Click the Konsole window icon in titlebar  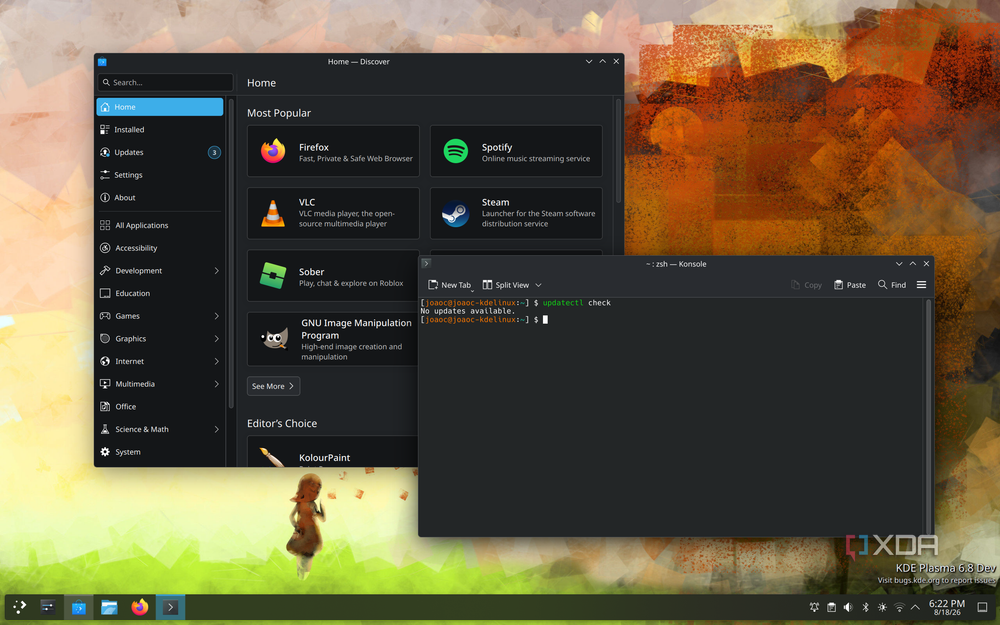426,263
